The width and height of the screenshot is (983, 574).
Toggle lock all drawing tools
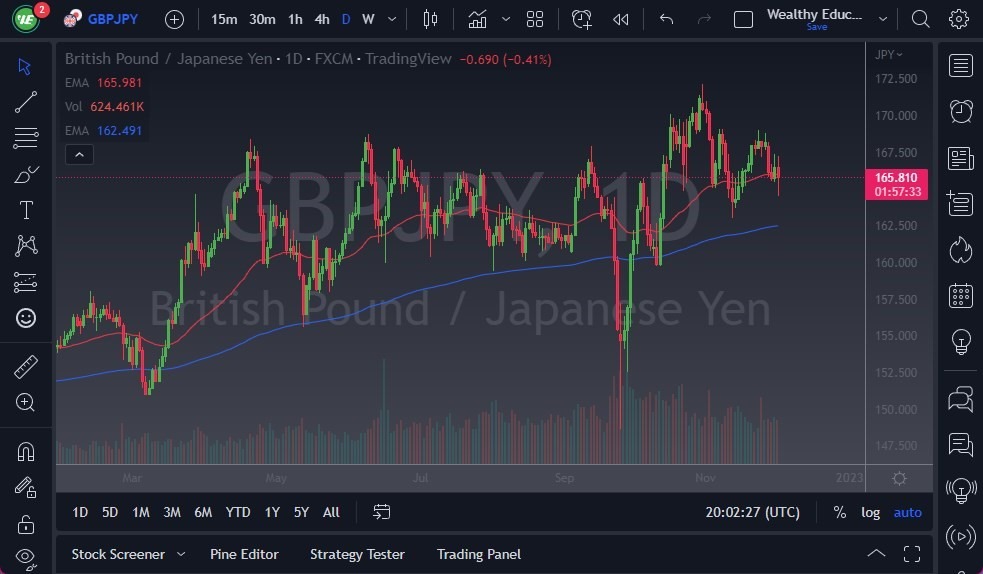coord(25,524)
